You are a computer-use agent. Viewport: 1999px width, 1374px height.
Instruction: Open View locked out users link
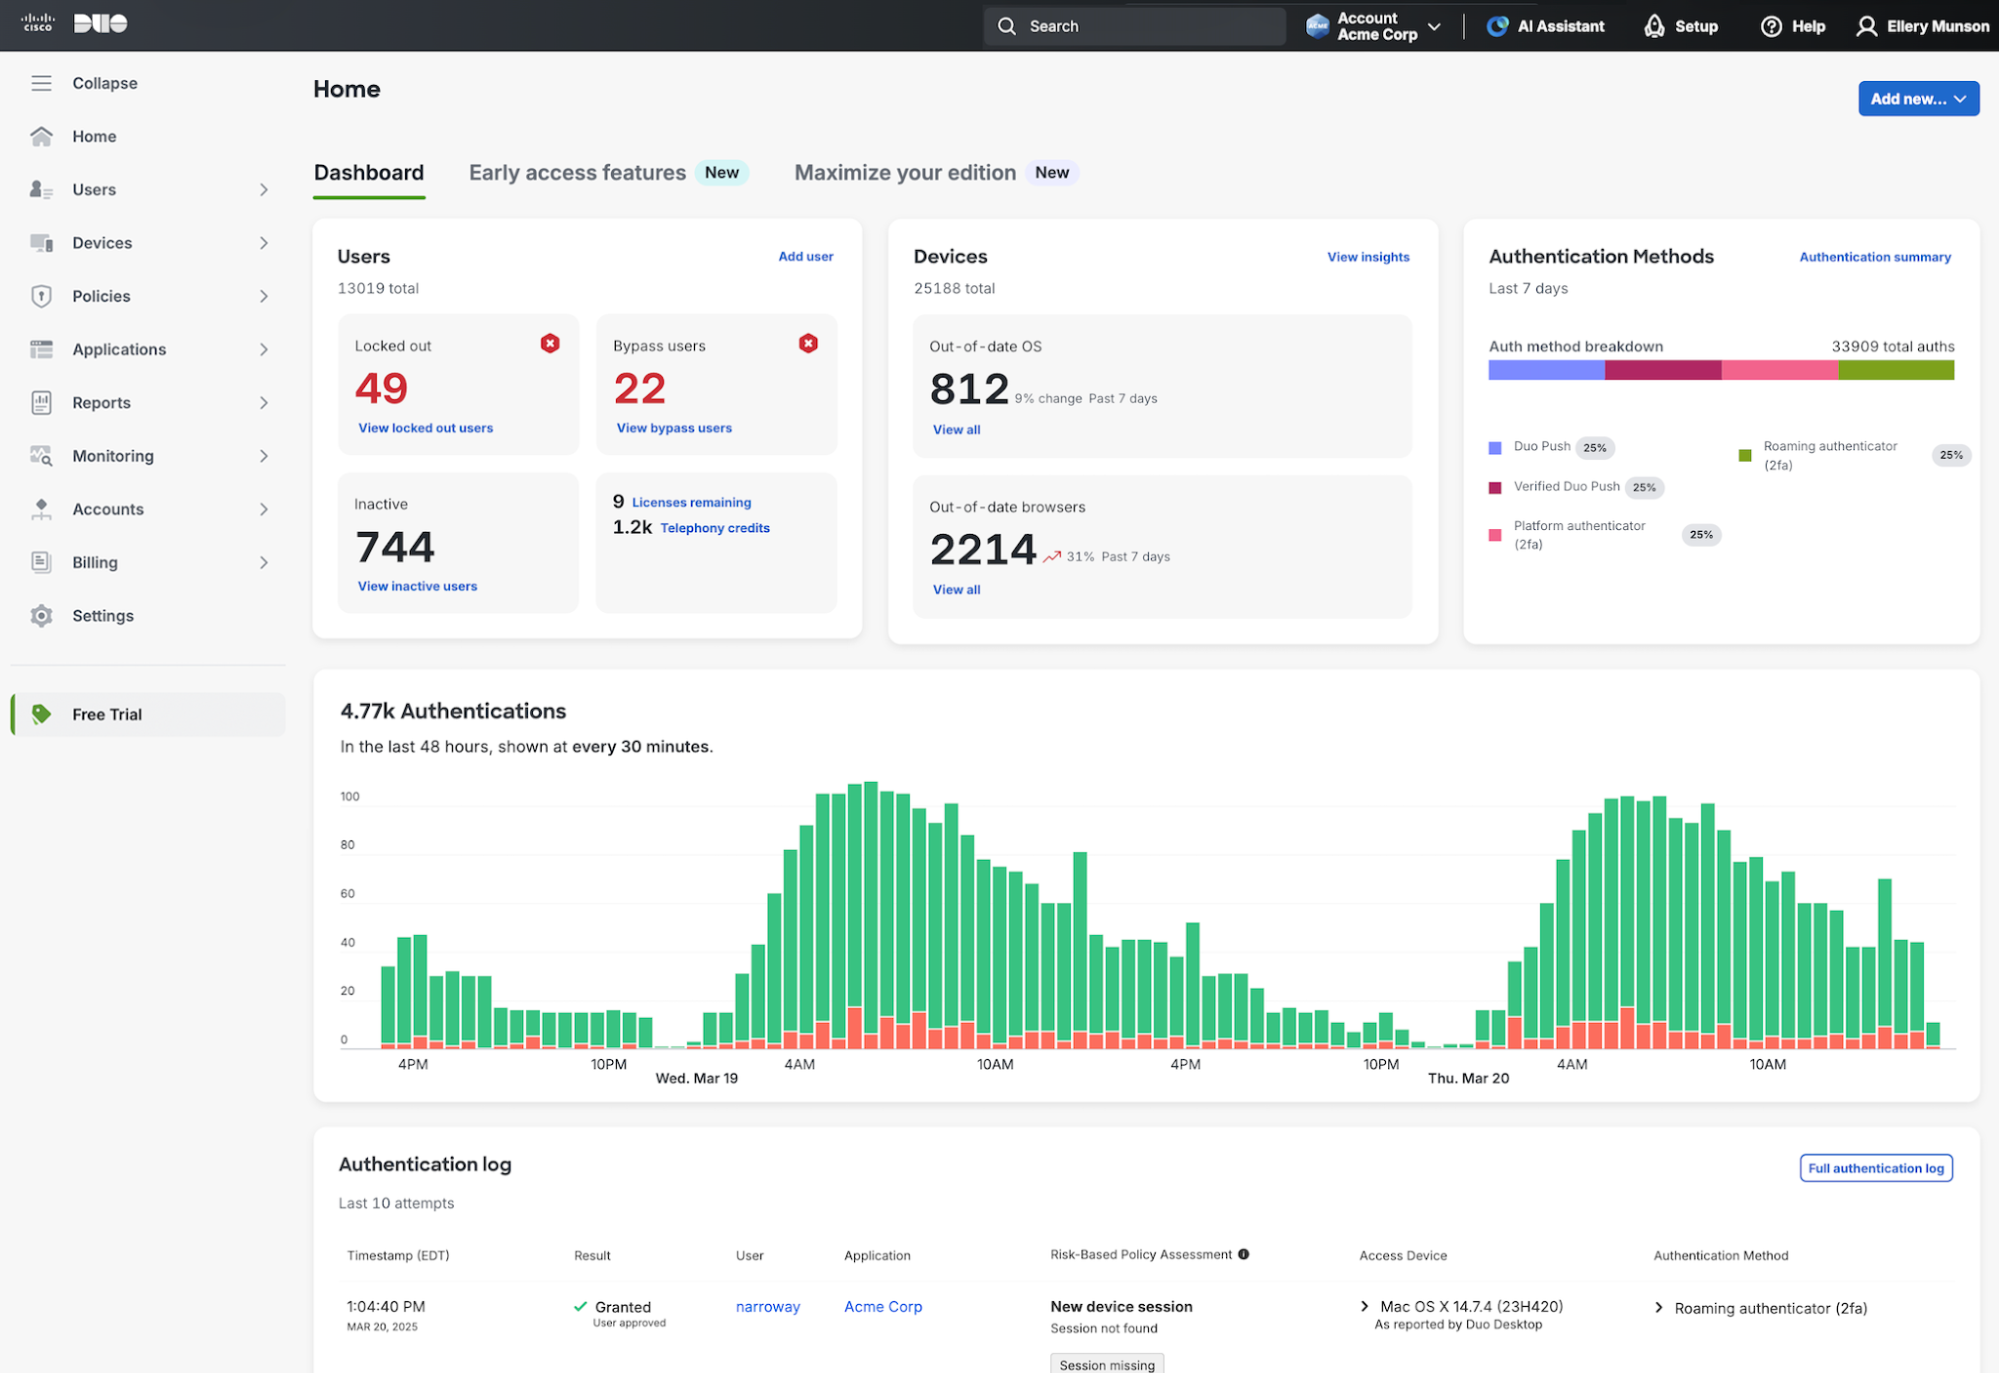tap(426, 428)
